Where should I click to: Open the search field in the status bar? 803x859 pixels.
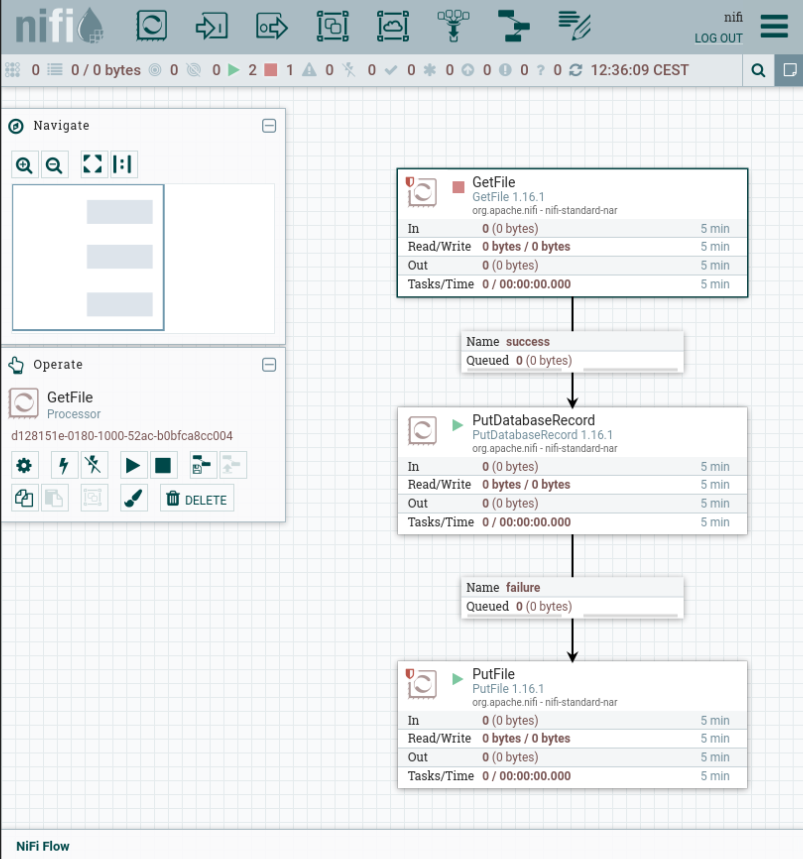[x=757, y=70]
